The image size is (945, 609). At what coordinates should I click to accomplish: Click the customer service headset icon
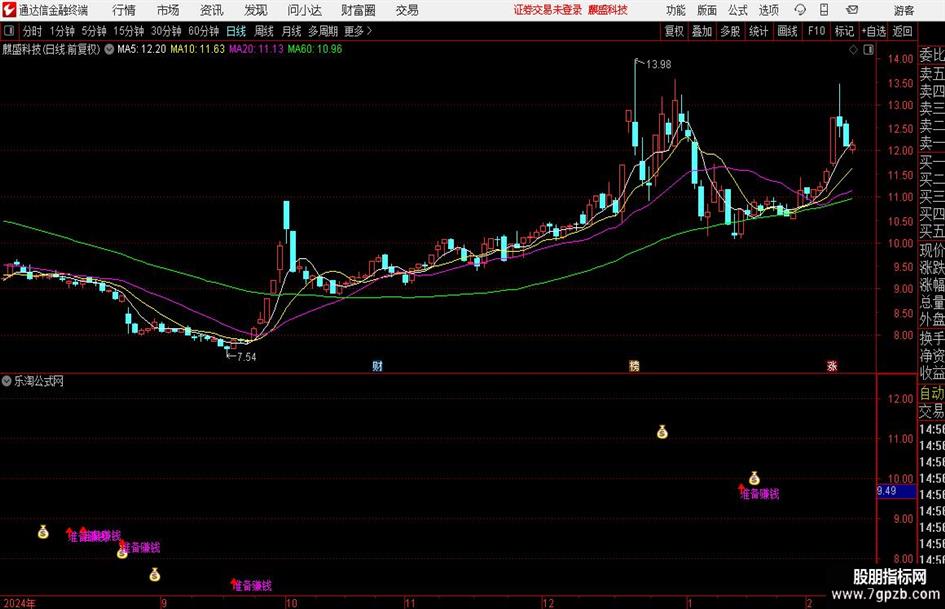click(800, 10)
